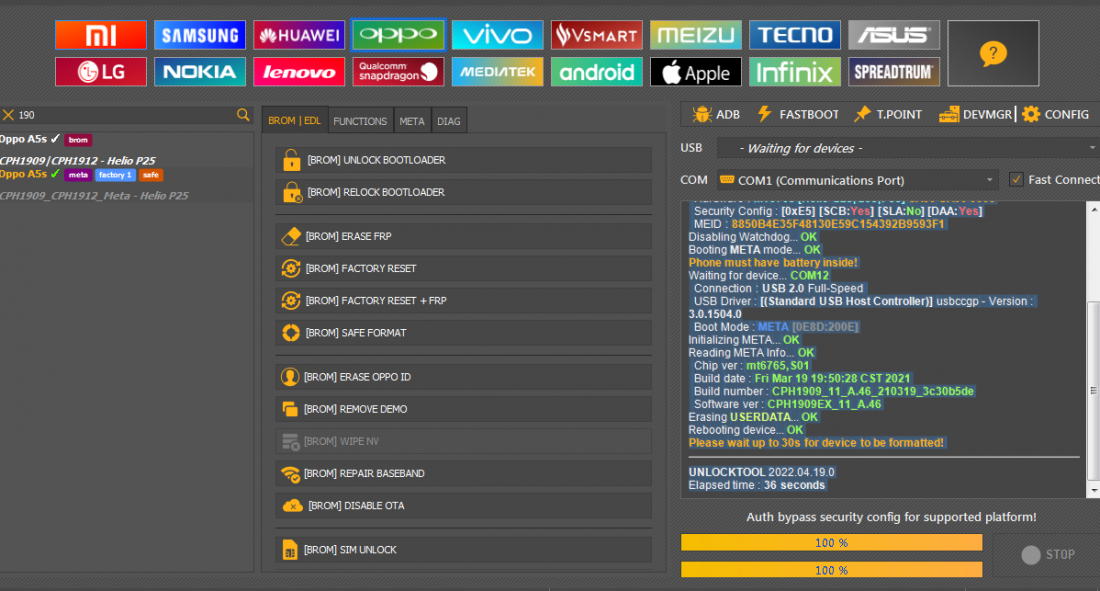Select the Qualcomm Snapdragon tile
The image size is (1100, 591).
pos(398,72)
